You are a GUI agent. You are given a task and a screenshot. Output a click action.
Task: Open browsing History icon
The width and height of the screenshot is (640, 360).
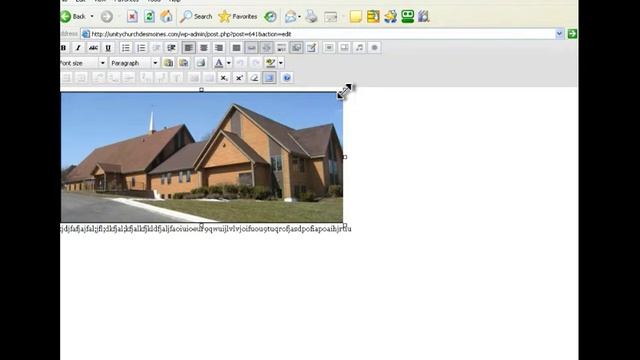click(270, 16)
